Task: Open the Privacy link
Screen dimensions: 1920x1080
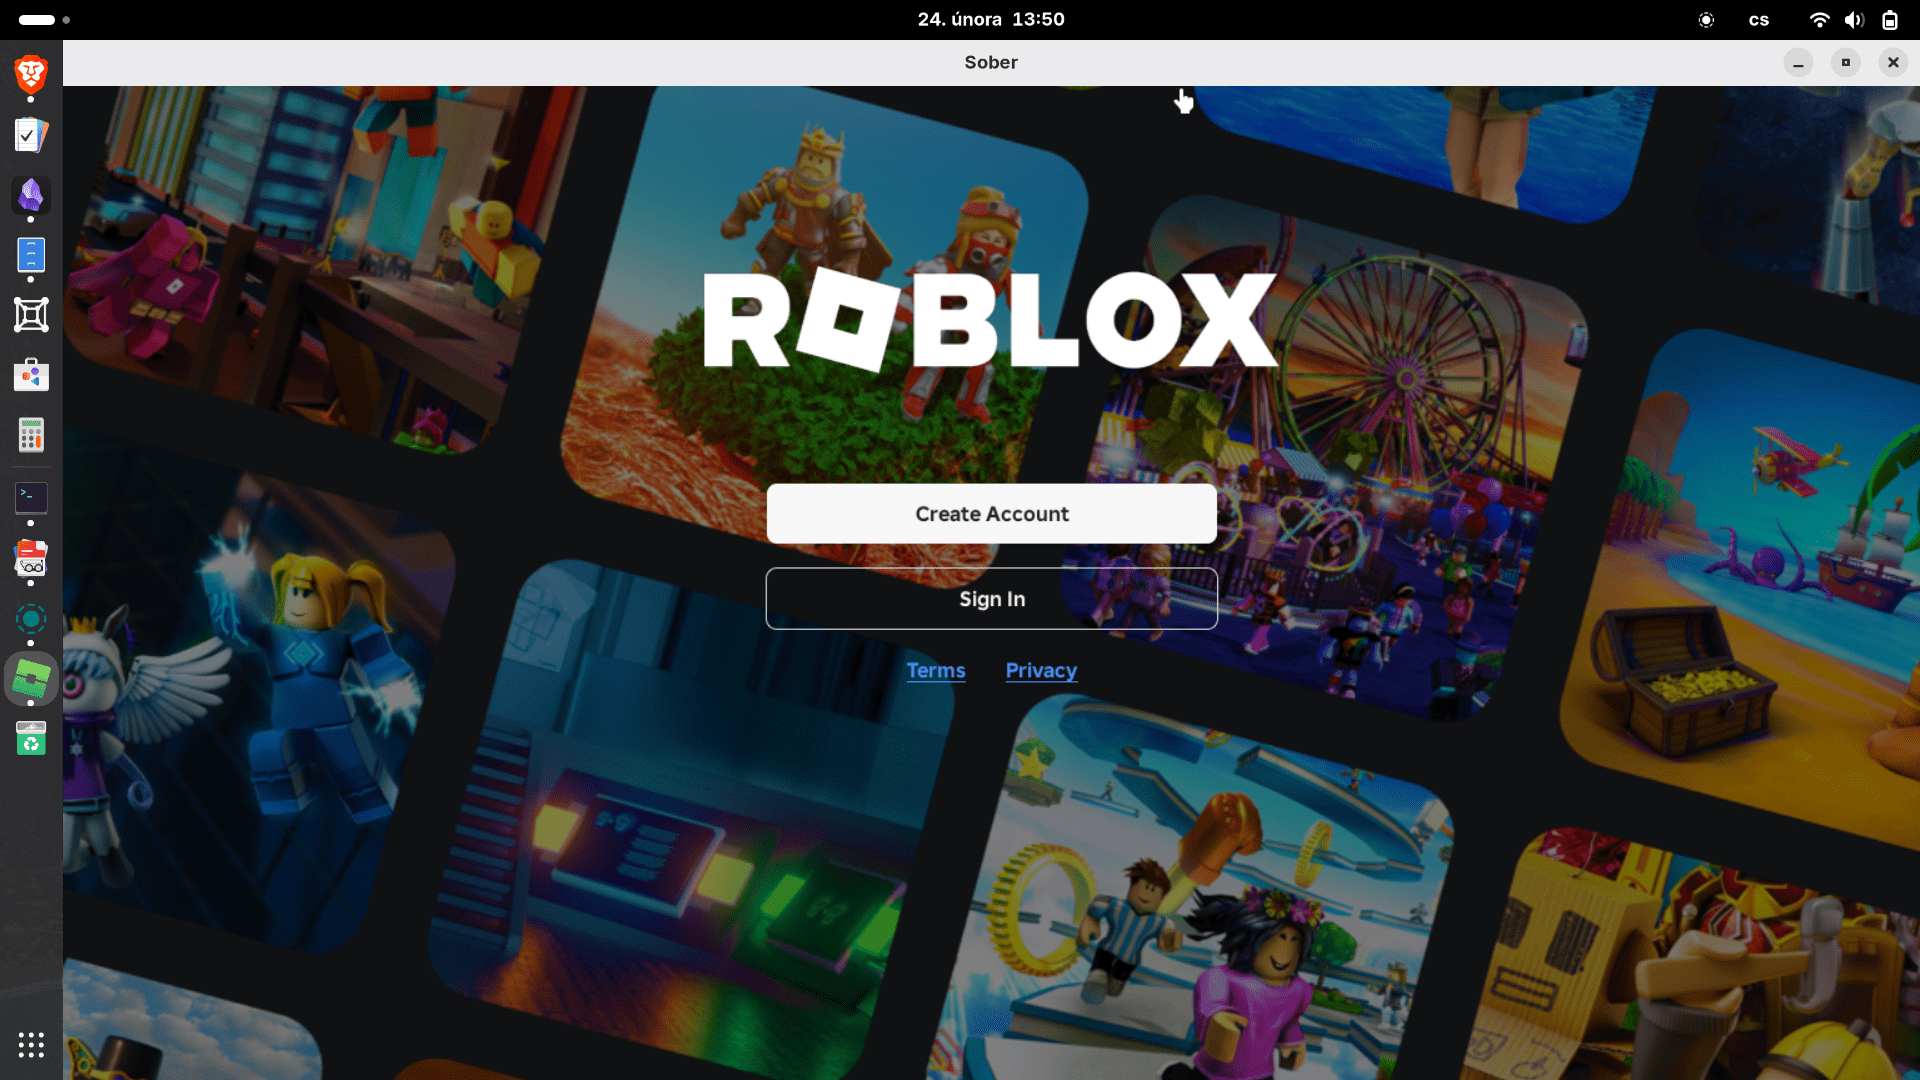Action: click(1041, 671)
